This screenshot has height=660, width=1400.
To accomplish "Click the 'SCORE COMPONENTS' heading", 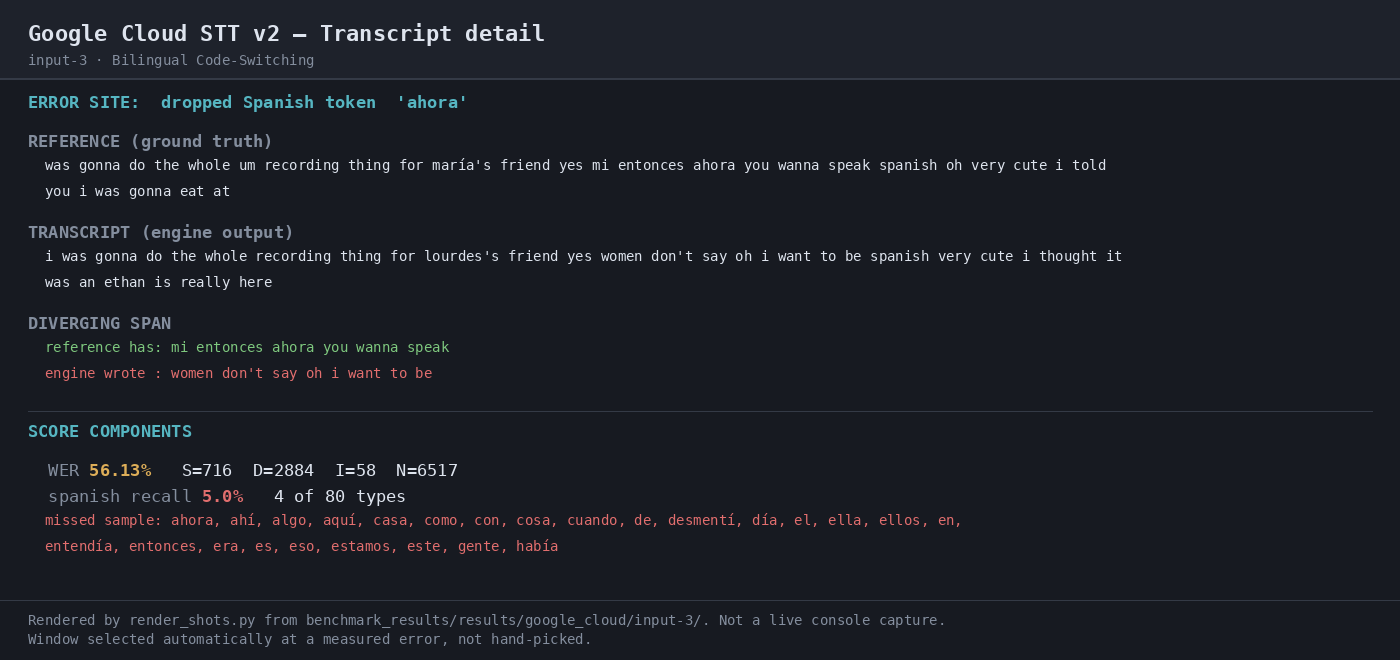I will tap(110, 432).
